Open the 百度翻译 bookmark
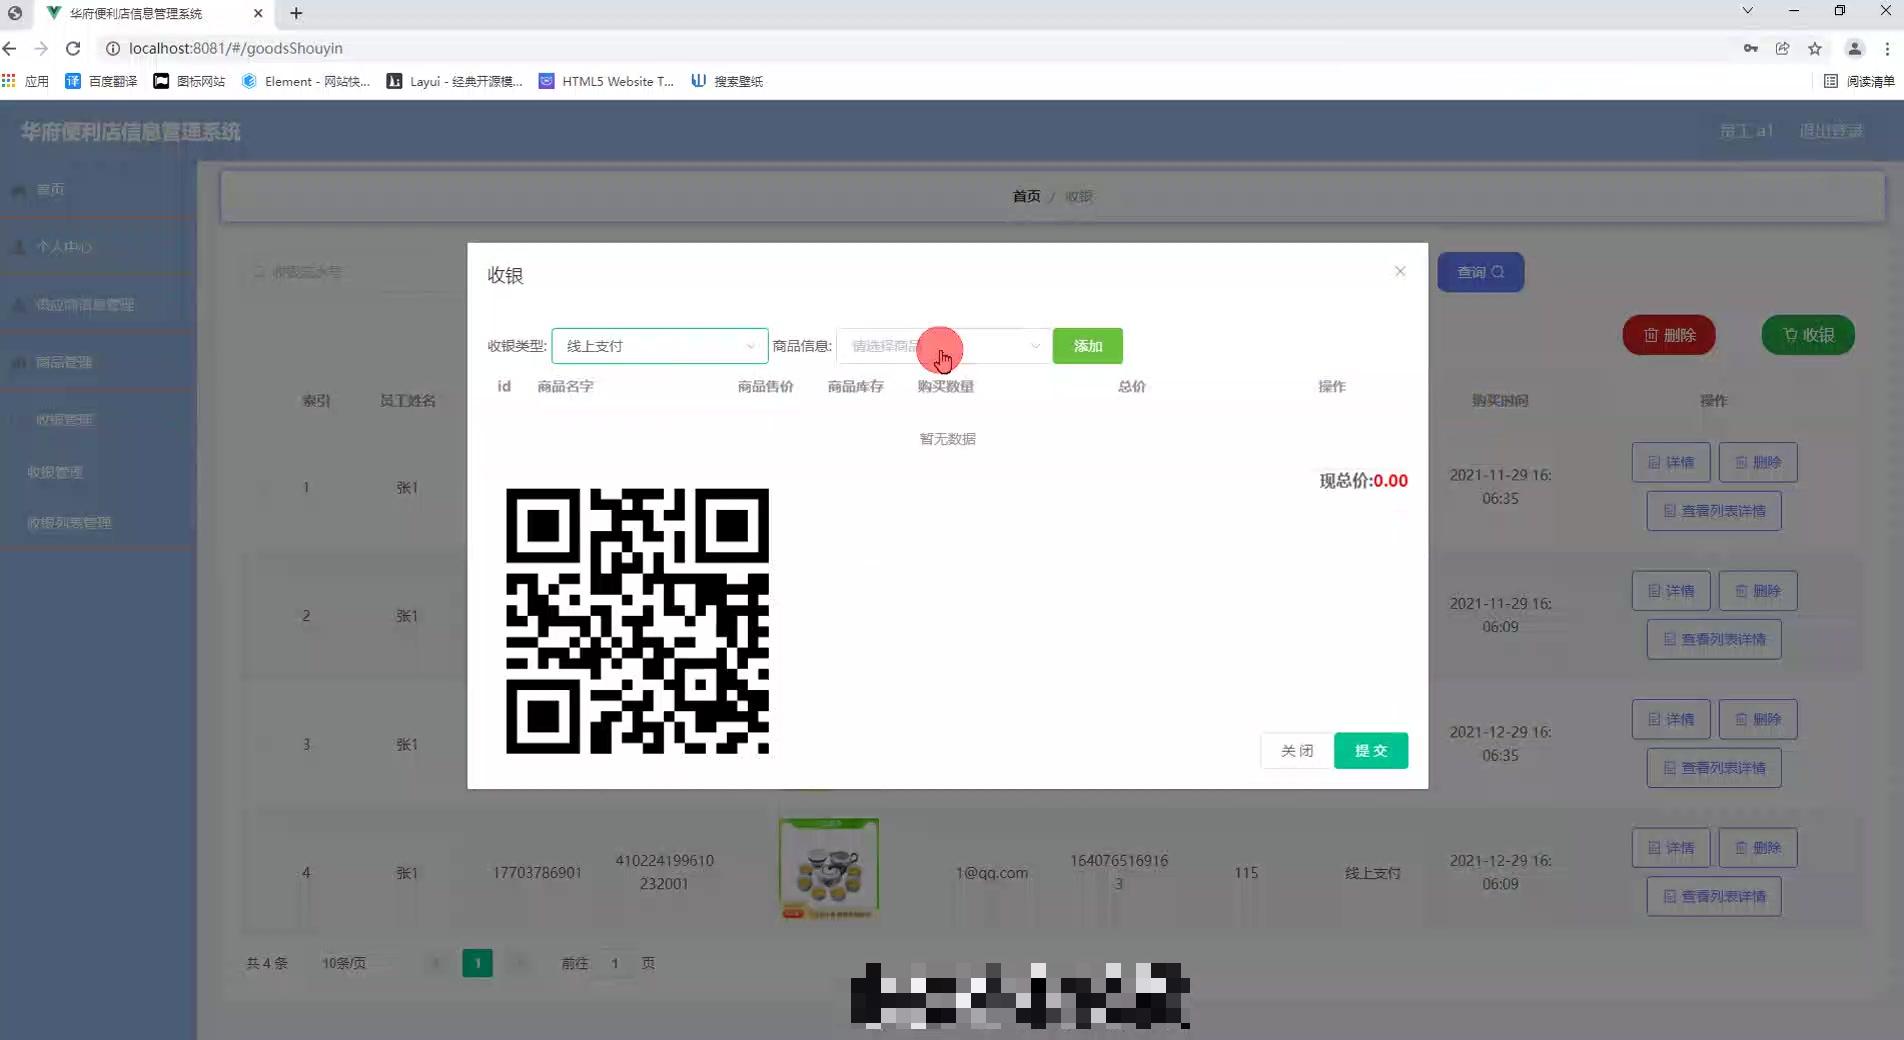1904x1040 pixels. tap(101, 81)
